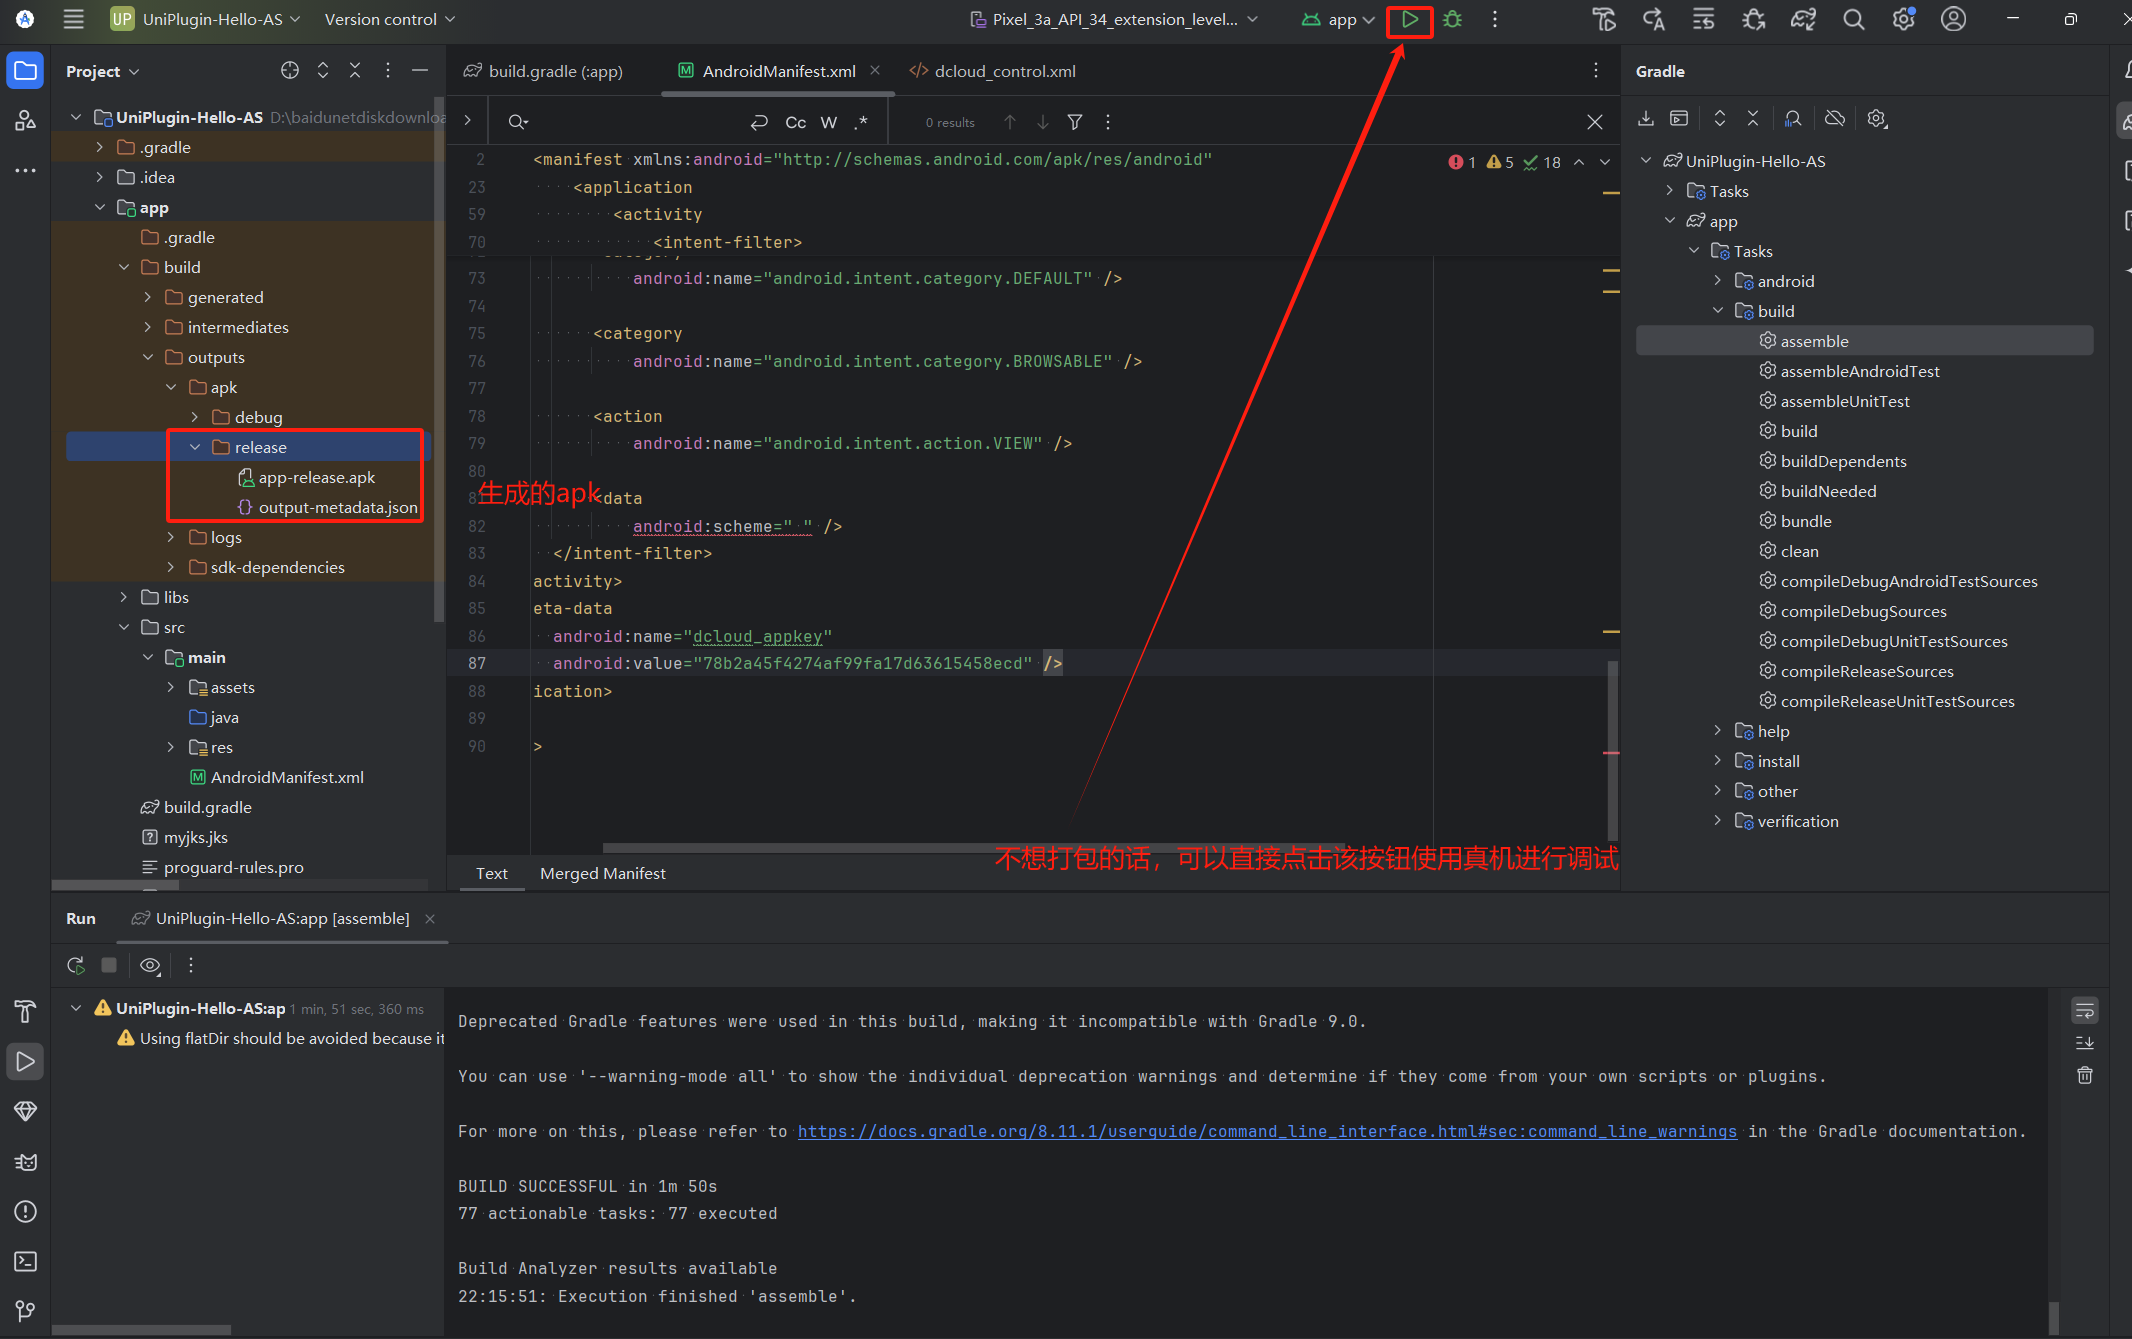Click the Gradle download sources icon
Image resolution: width=2132 pixels, height=1339 pixels.
point(1646,118)
